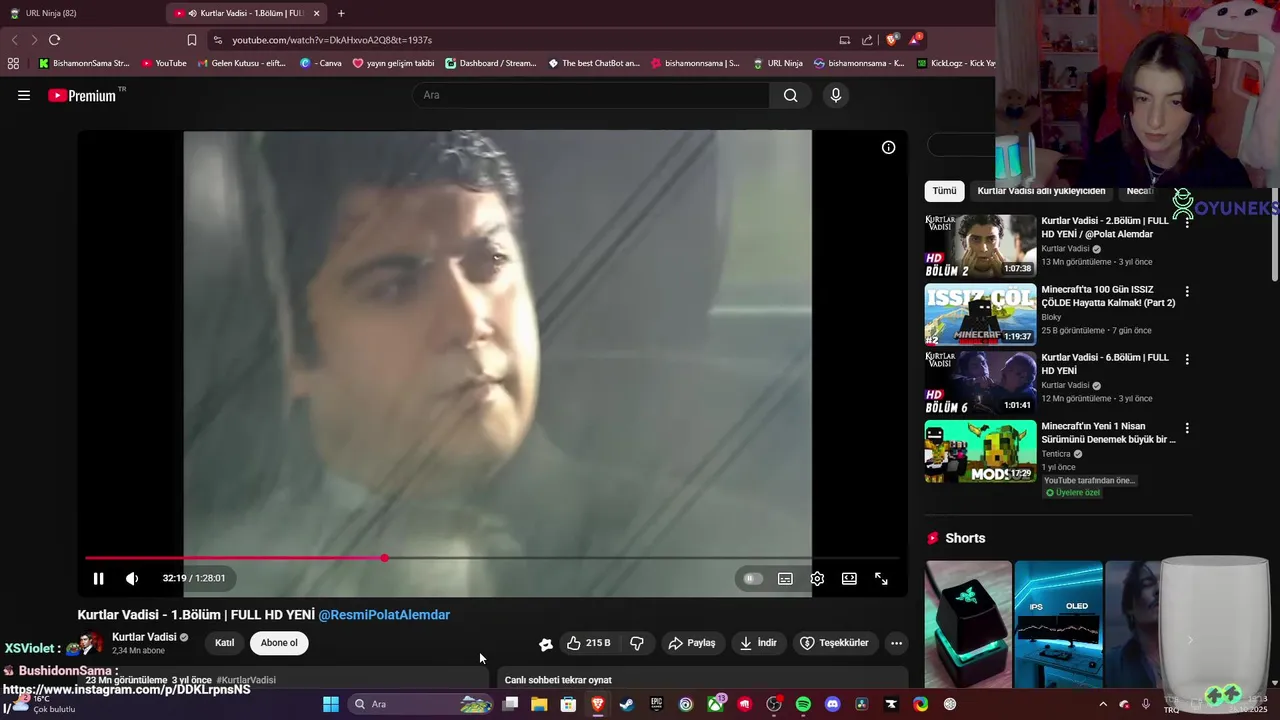Show hidden system tray icons

[1103, 704]
